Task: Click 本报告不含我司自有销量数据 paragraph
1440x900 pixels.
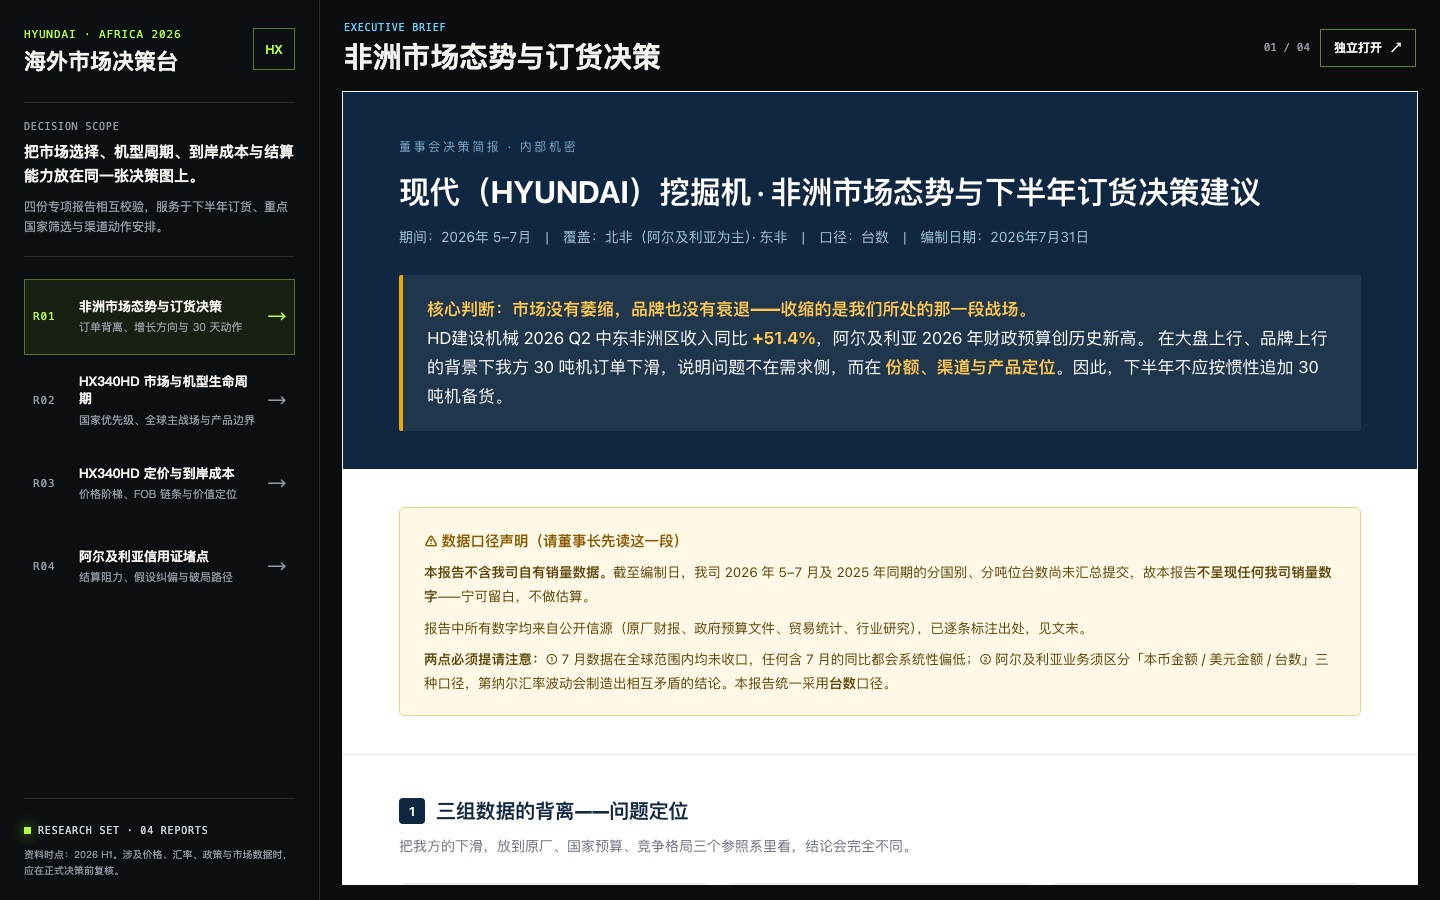Action: 878,584
